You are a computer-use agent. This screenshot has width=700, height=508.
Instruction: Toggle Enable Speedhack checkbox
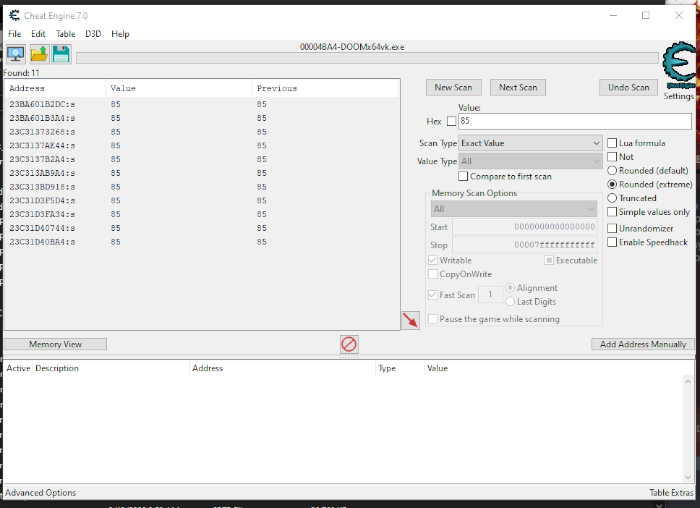point(612,242)
